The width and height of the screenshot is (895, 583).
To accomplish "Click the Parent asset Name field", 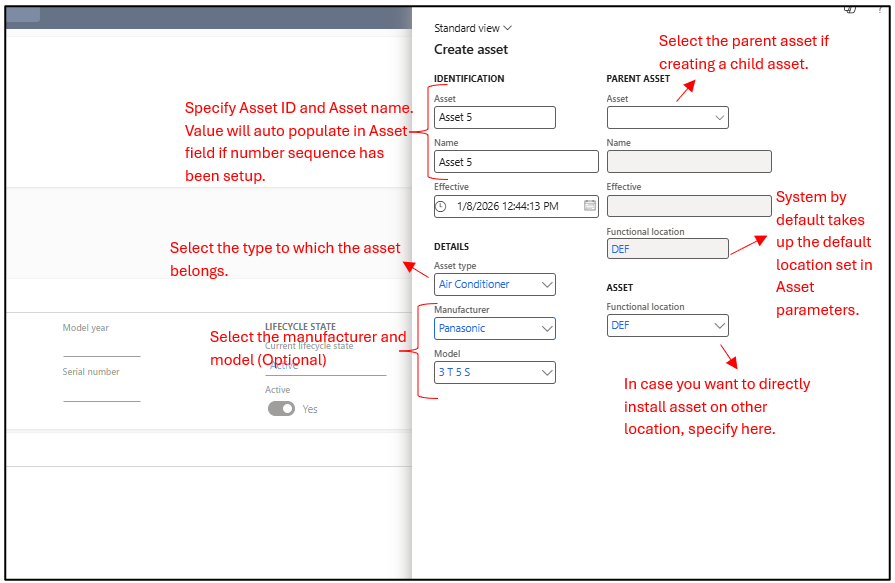I will [x=689, y=162].
